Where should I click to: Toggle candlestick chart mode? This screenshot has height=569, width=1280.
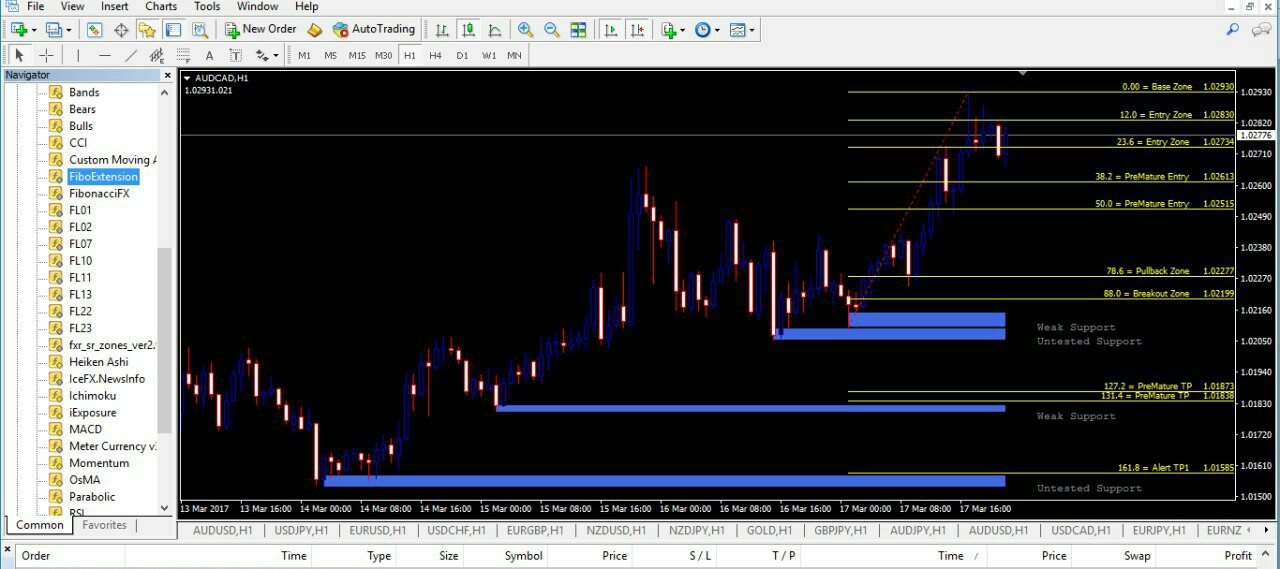[468, 30]
